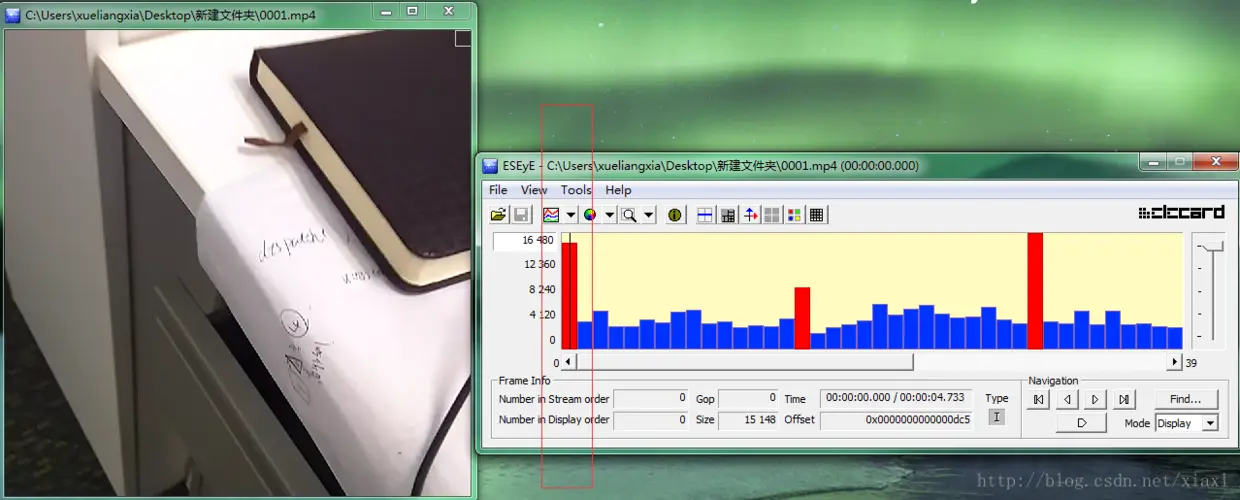
Task: Click the Size value field showing 15 148
Action: (x=748, y=420)
